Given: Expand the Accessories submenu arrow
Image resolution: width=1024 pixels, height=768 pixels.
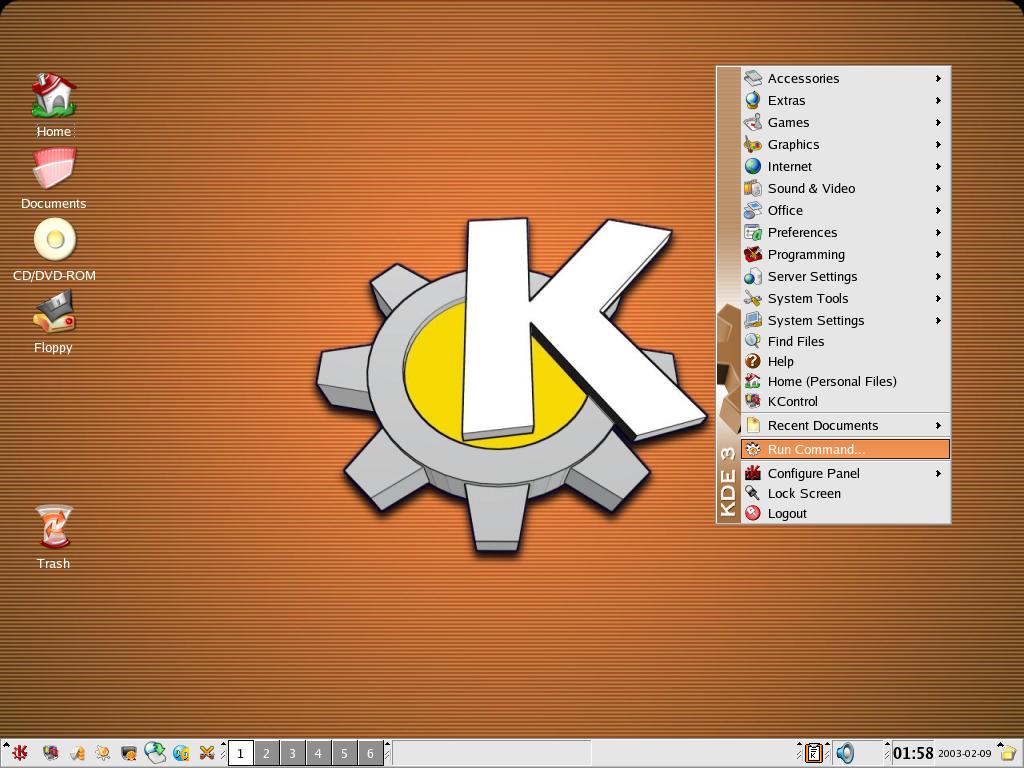Looking at the screenshot, I should coord(938,78).
